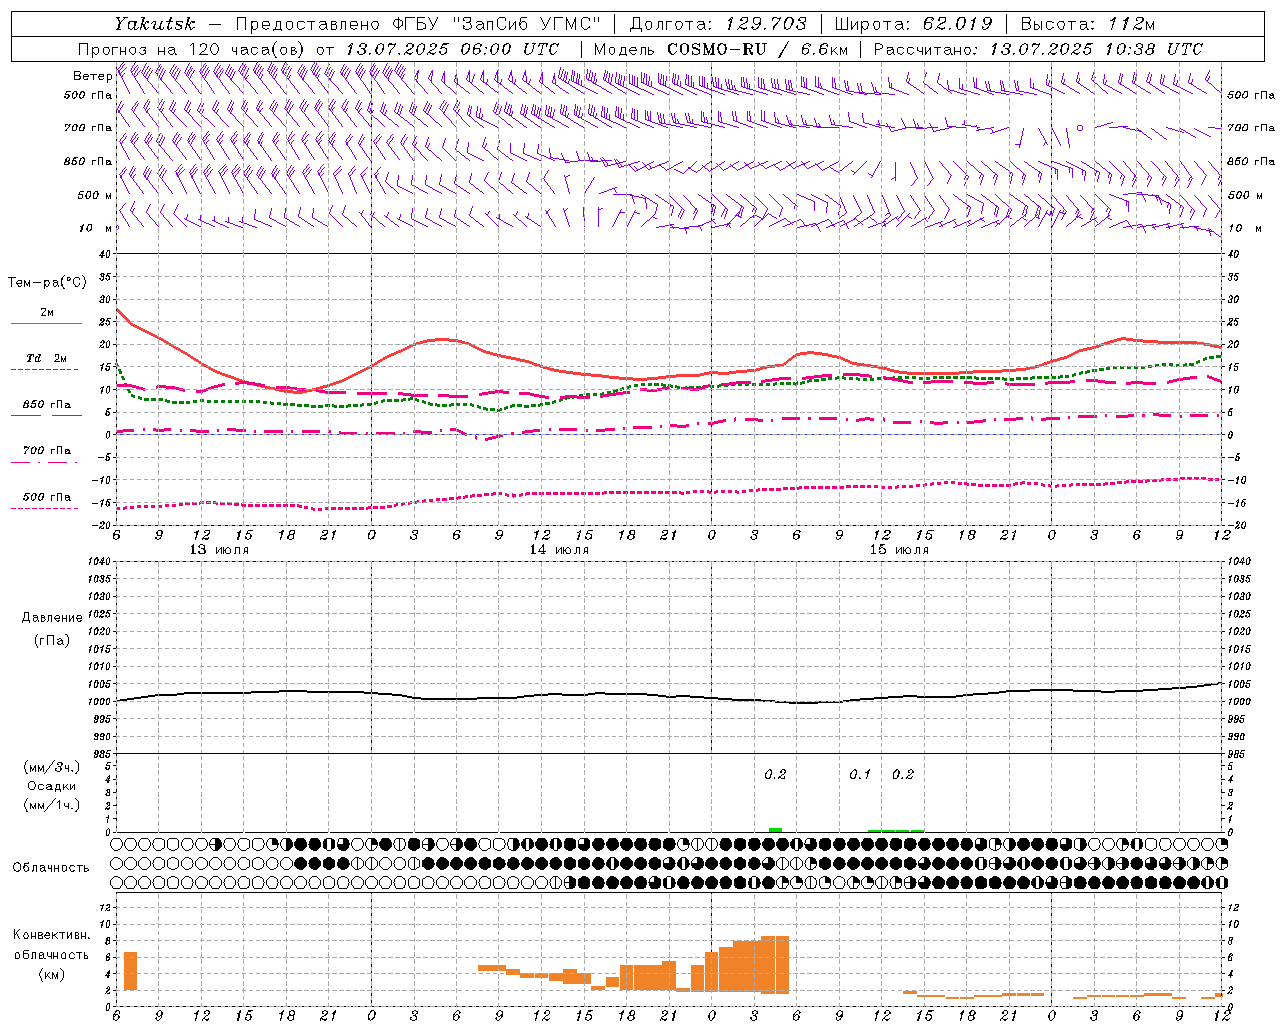1280x1024 pixels.
Task: Click the Высота: 112м value
Action: (x=1090, y=23)
